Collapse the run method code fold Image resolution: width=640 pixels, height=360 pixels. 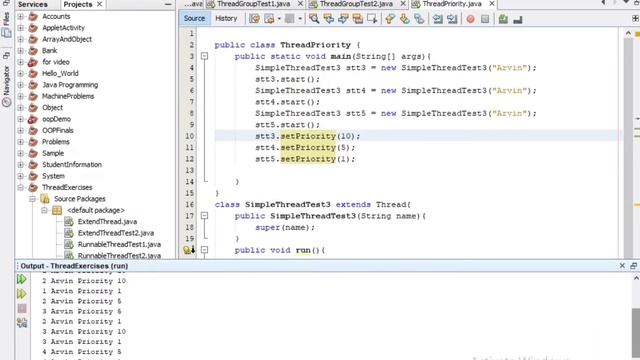click(x=204, y=250)
